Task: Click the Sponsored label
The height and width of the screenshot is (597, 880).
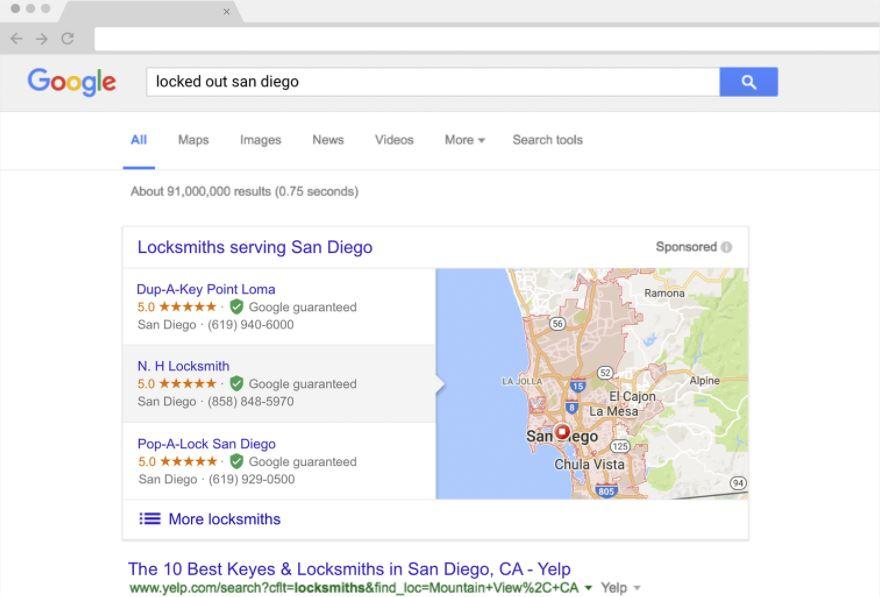Action: [686, 247]
